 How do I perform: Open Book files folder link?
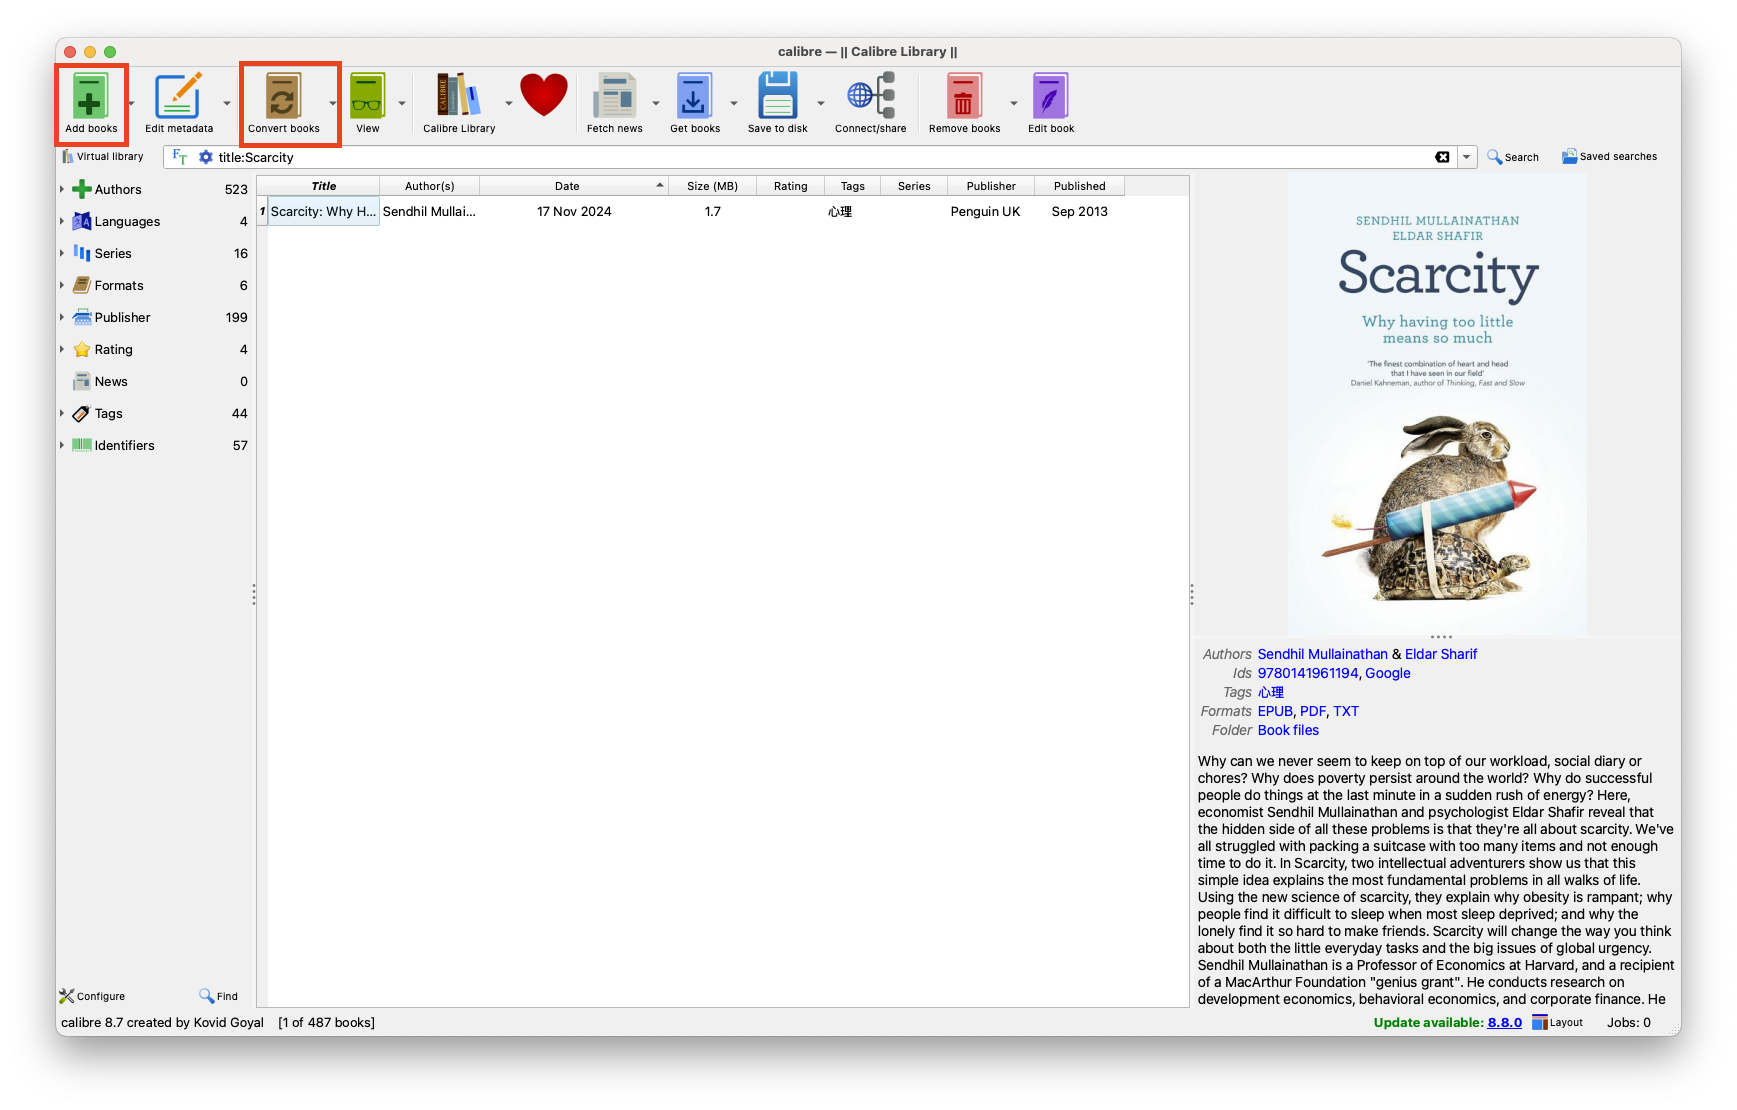tap(1287, 730)
